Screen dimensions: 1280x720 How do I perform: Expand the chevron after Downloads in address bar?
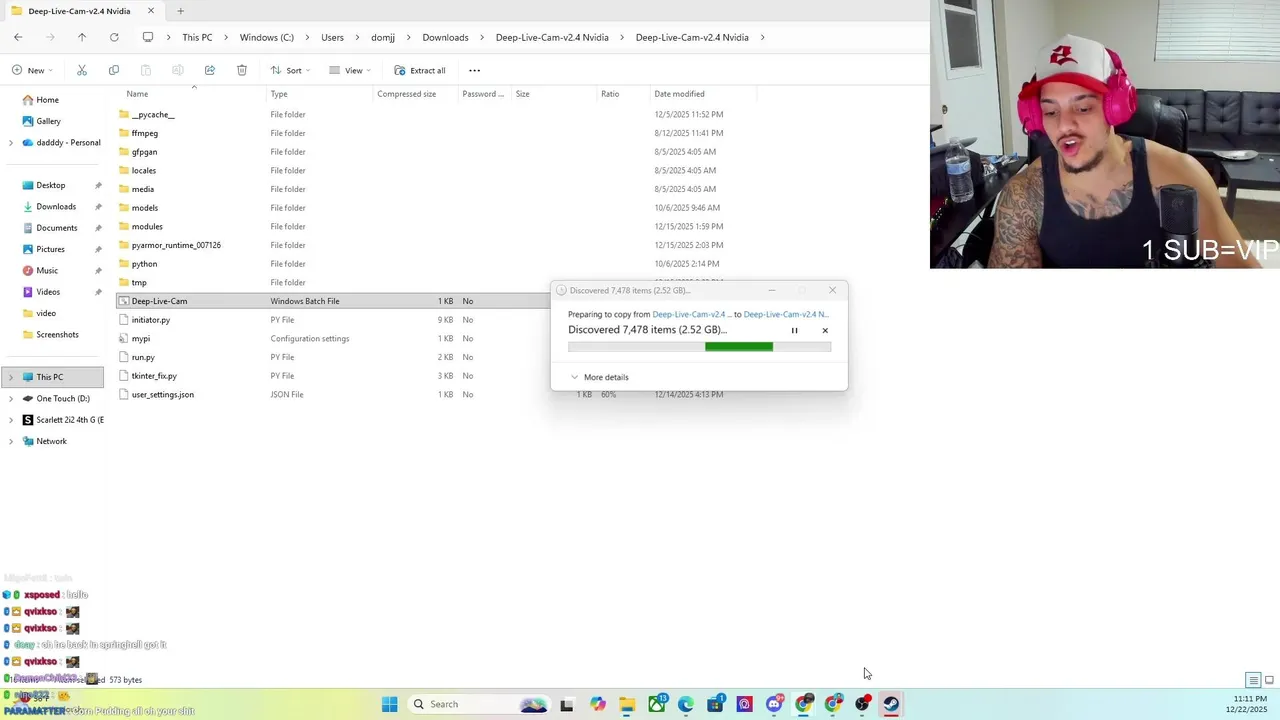coord(482,37)
